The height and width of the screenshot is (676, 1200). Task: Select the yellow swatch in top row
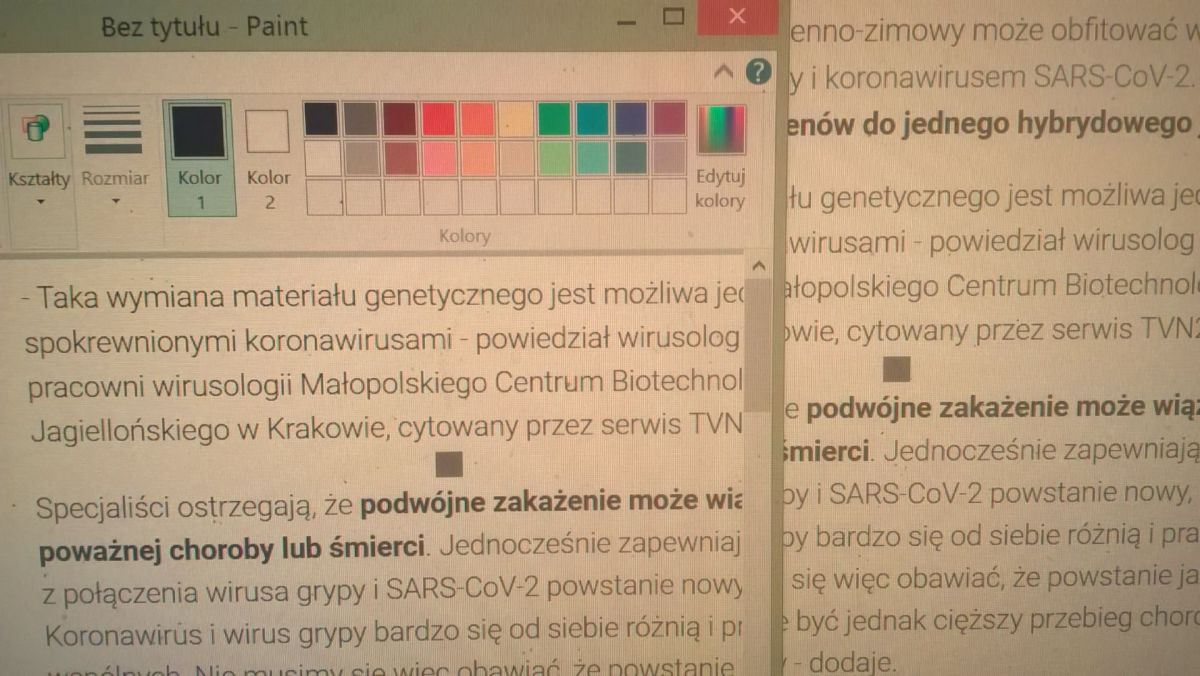(x=516, y=119)
